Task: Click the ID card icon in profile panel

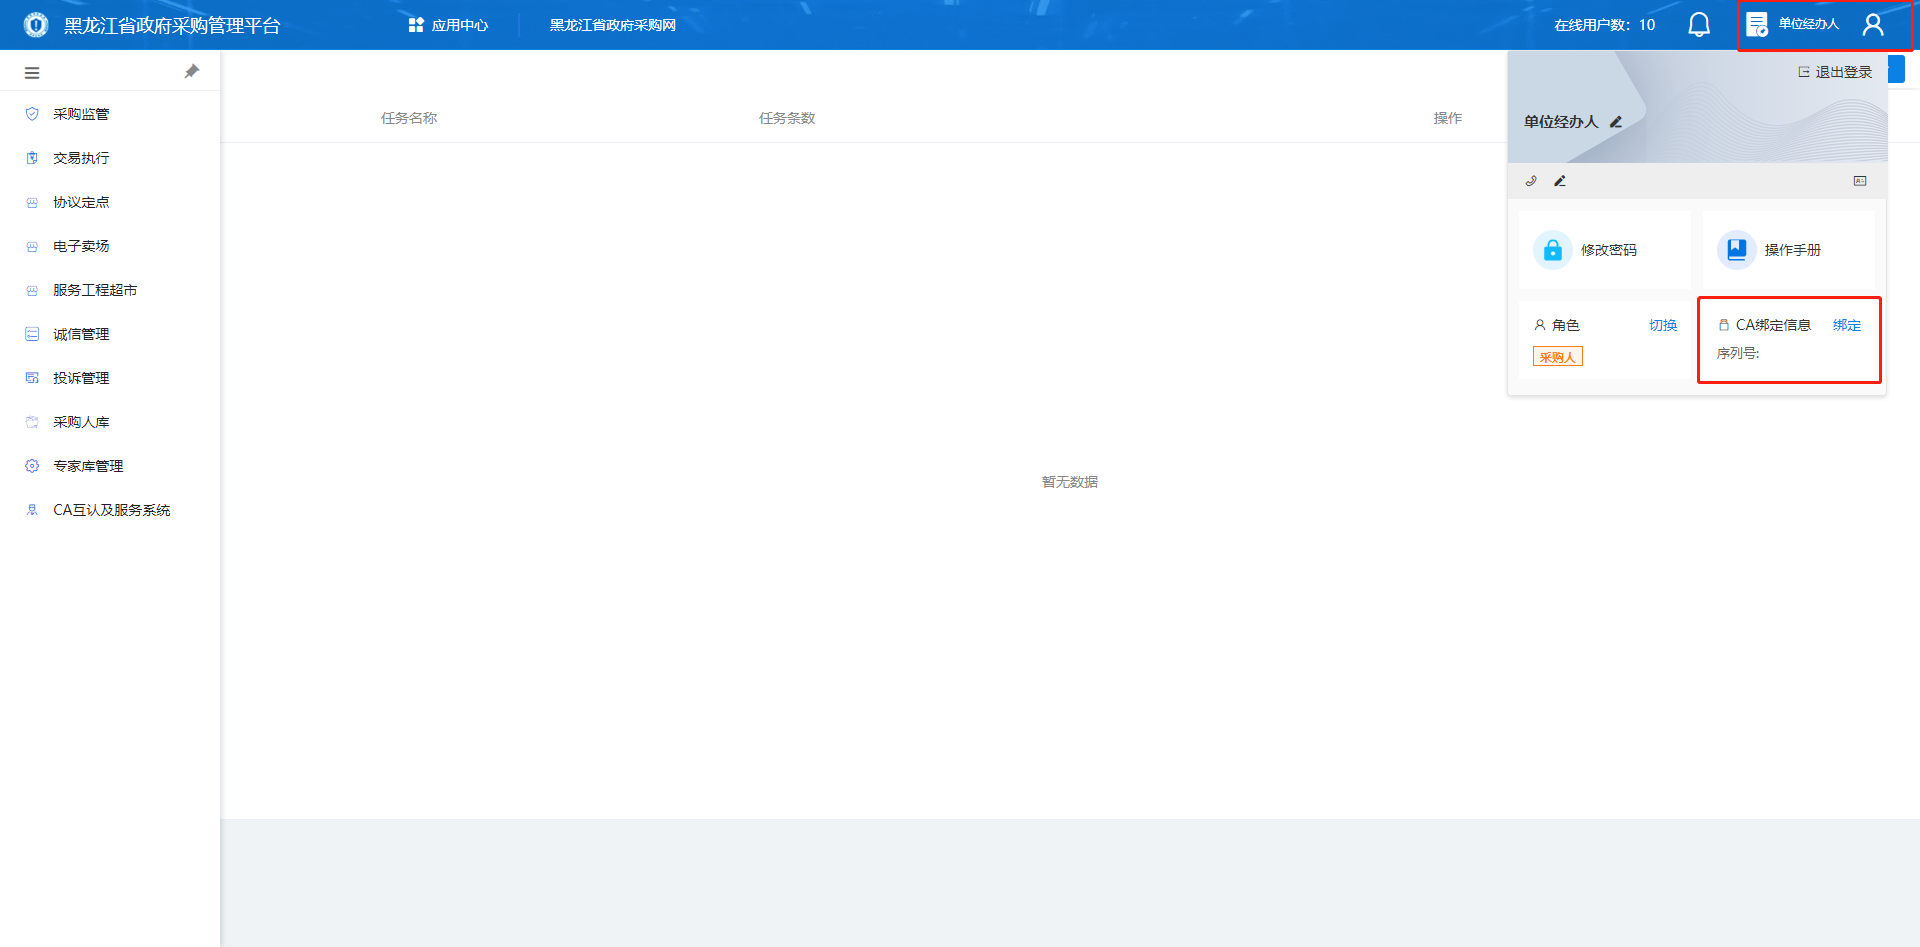Action: [x=1860, y=181]
